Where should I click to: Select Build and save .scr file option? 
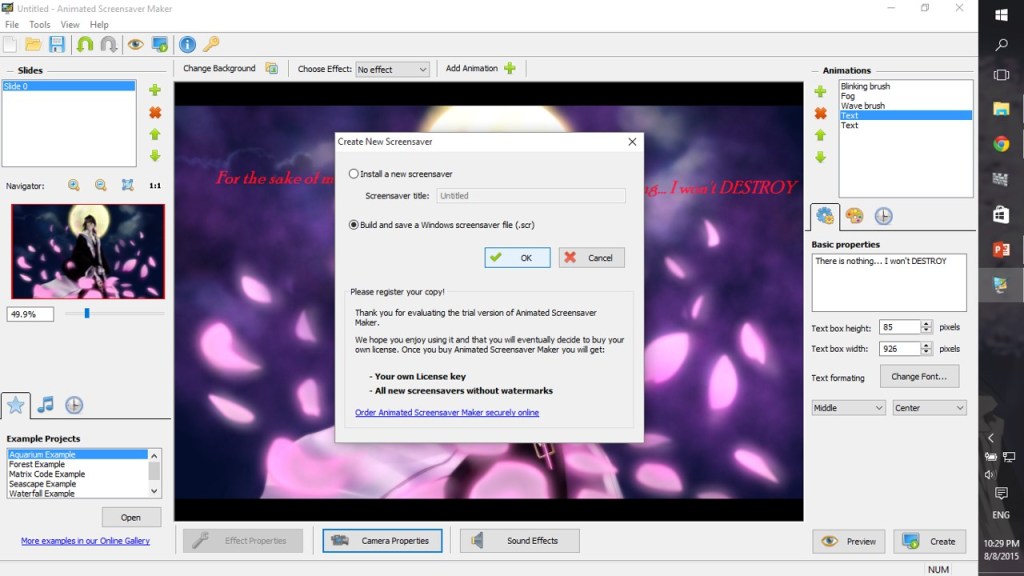click(353, 225)
